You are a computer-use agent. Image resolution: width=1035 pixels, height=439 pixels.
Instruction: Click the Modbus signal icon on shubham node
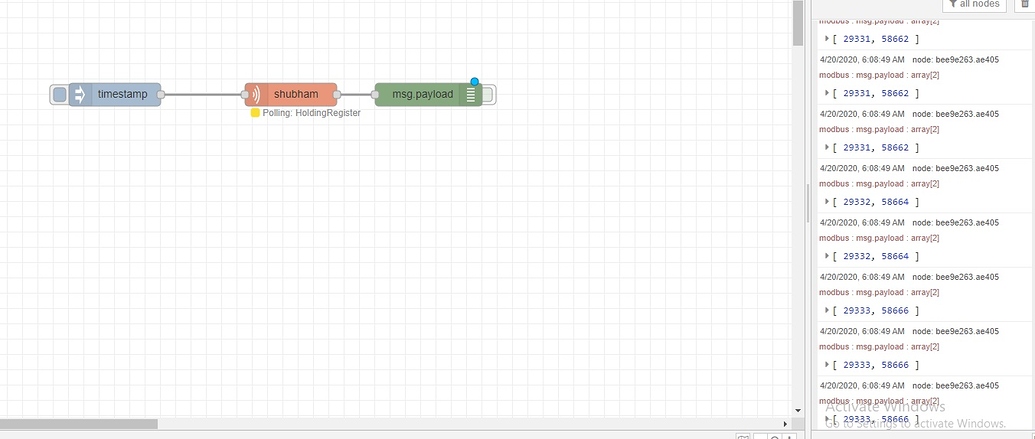click(256, 94)
